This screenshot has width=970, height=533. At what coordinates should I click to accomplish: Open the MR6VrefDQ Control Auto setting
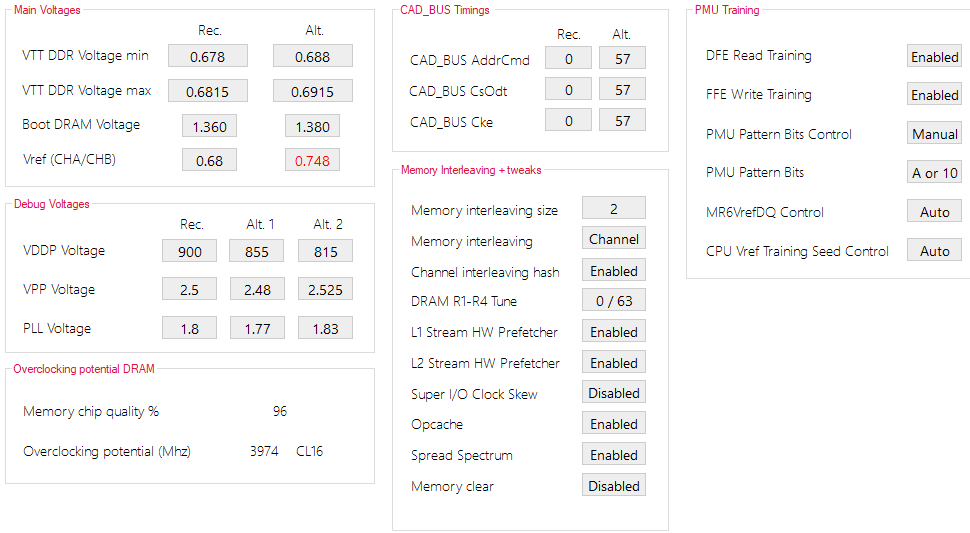point(935,212)
